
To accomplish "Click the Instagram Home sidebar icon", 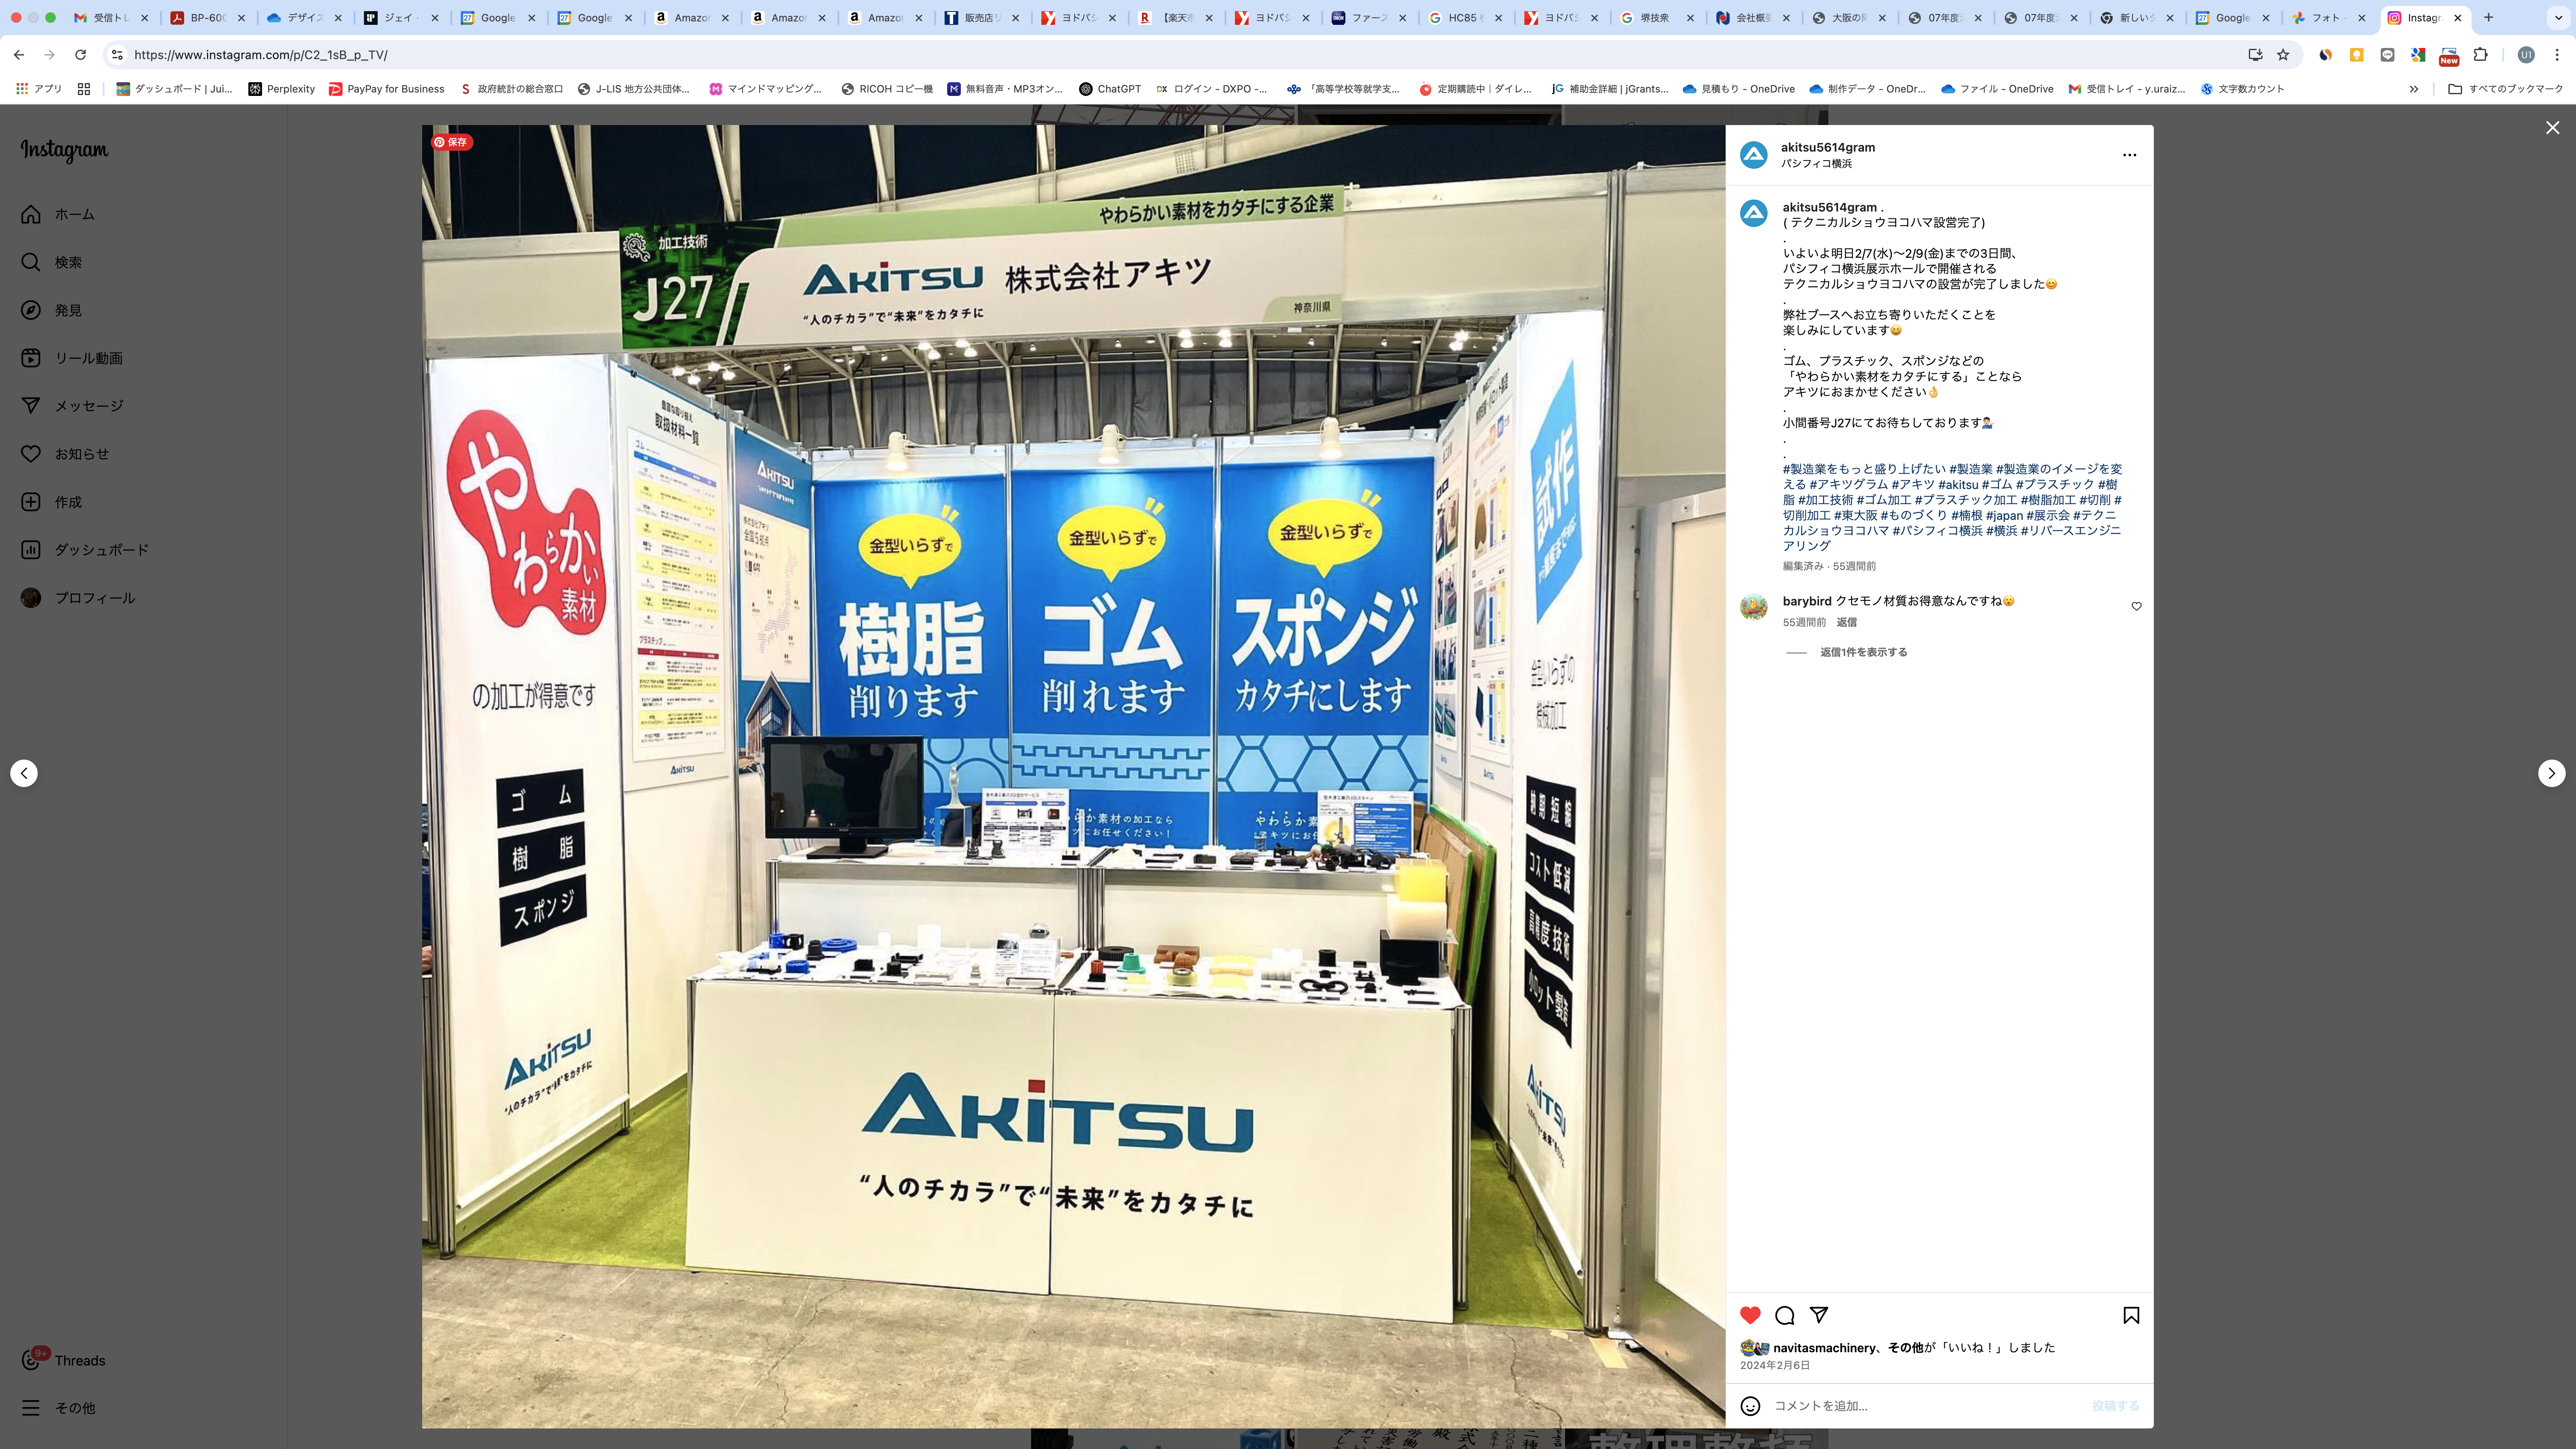I will tap(31, 214).
